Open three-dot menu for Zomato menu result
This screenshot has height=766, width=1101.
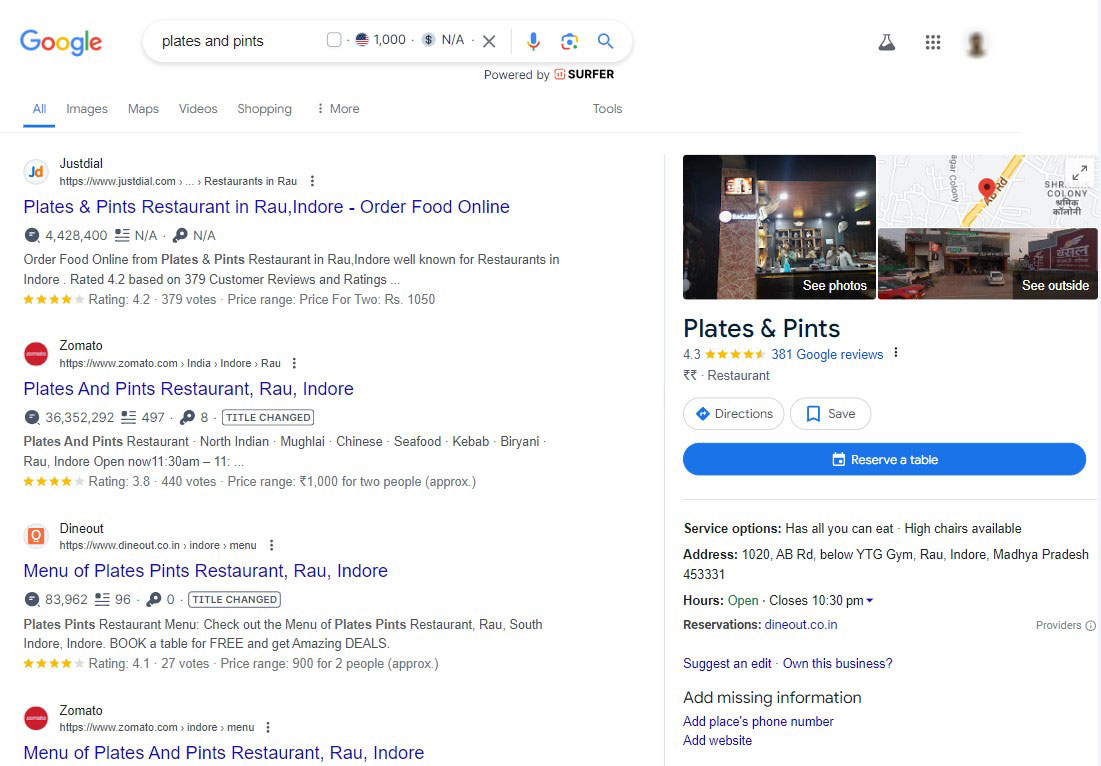click(268, 727)
